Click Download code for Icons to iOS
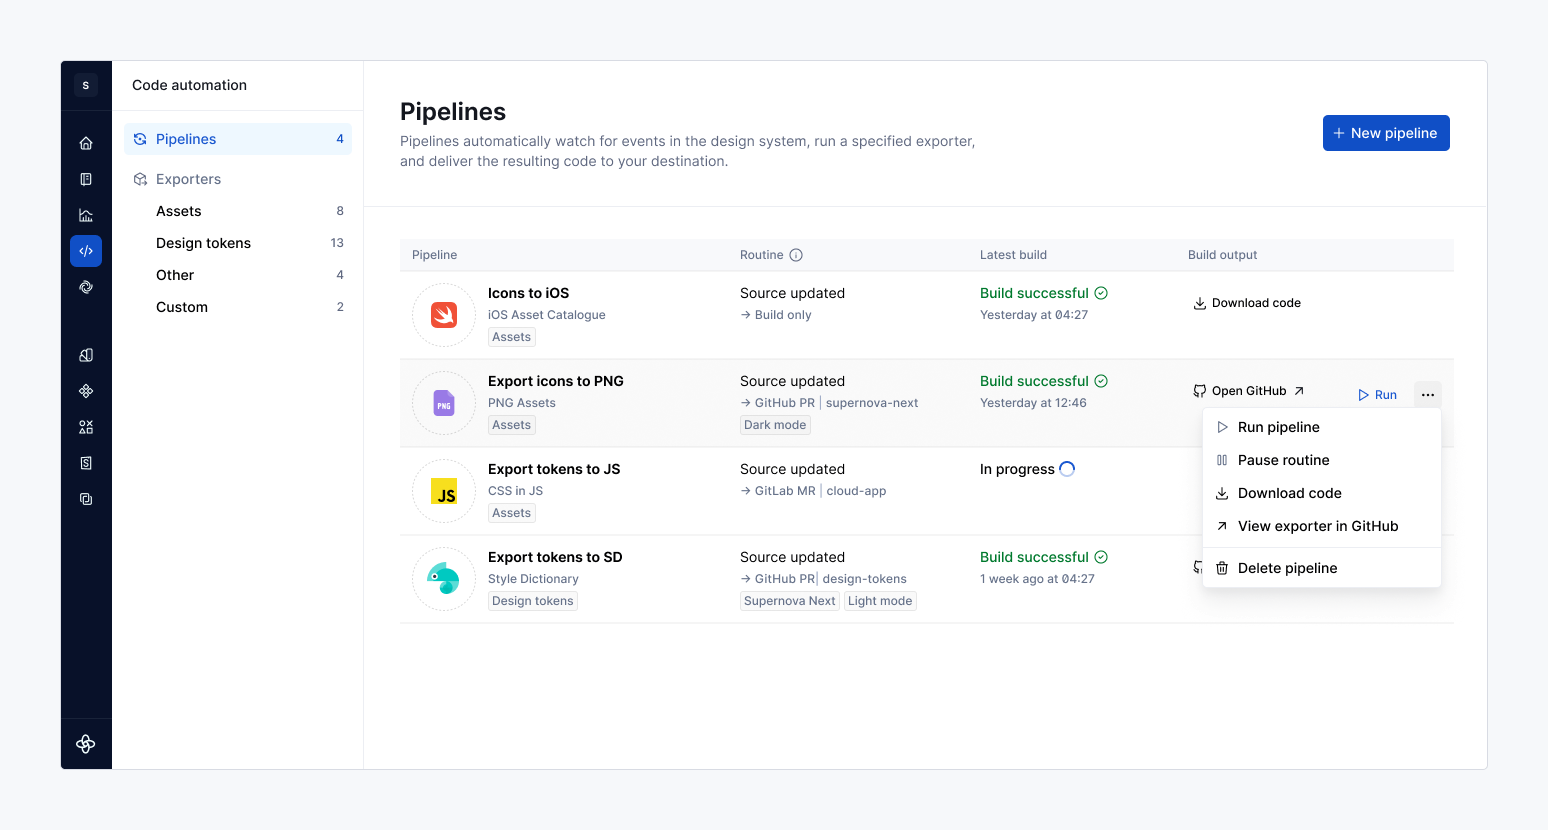 click(x=1246, y=302)
